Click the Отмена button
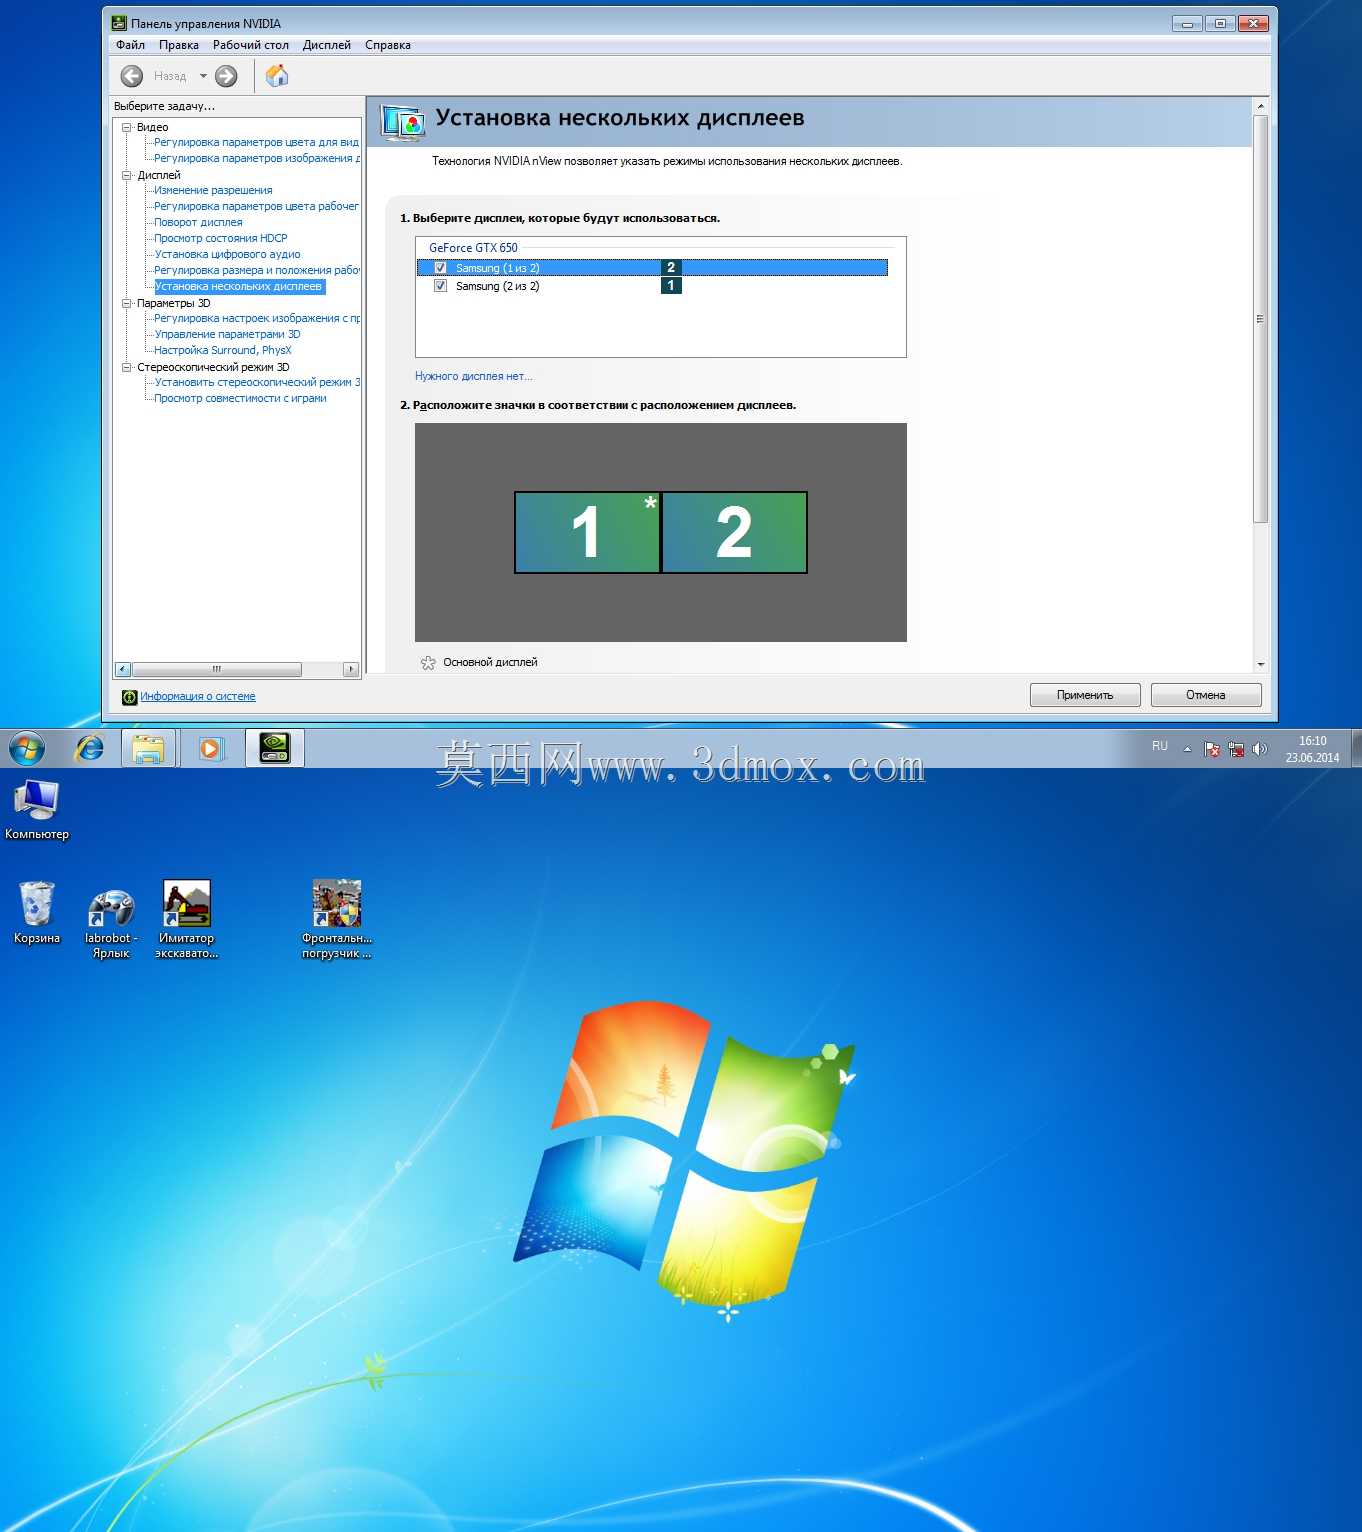The image size is (1362, 1532). point(1206,695)
